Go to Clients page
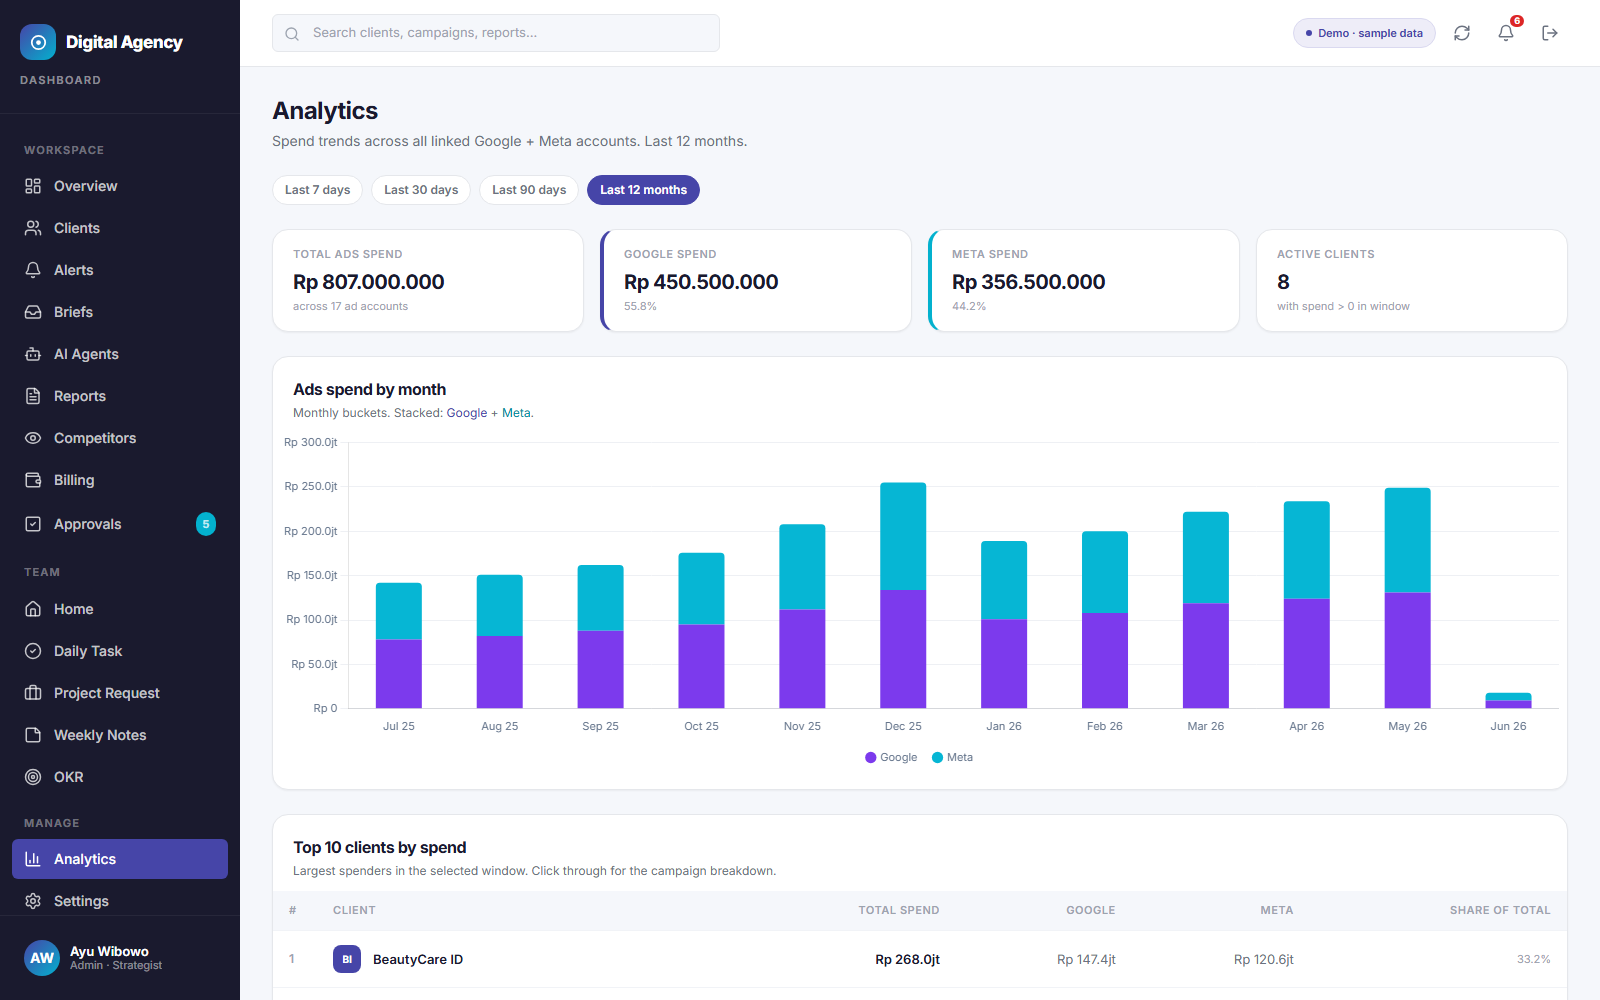This screenshot has width=1600, height=1000. coord(120,228)
